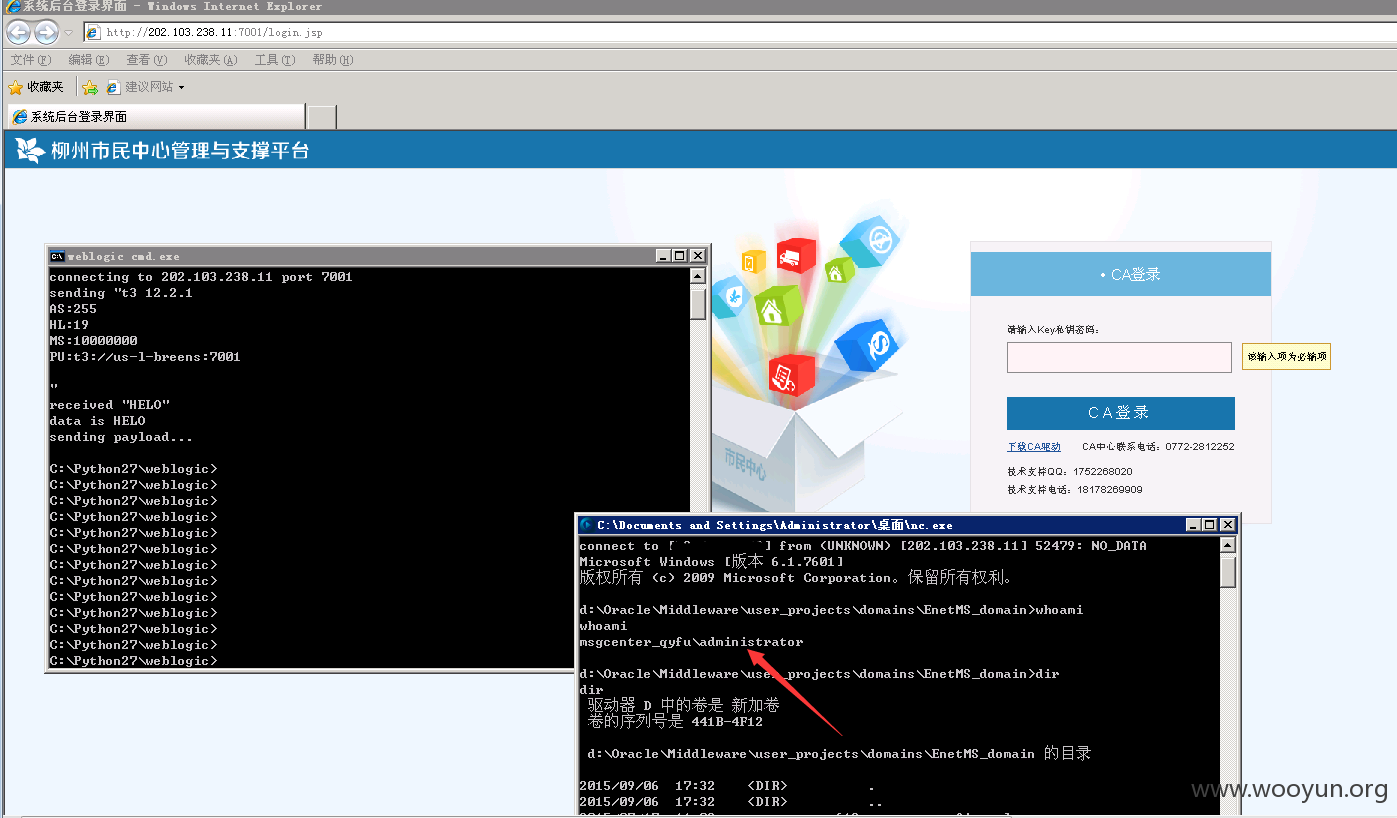This screenshot has height=818, width=1397.
Task: Expand the 建议网站 dropdown arrow
Action: (x=181, y=88)
